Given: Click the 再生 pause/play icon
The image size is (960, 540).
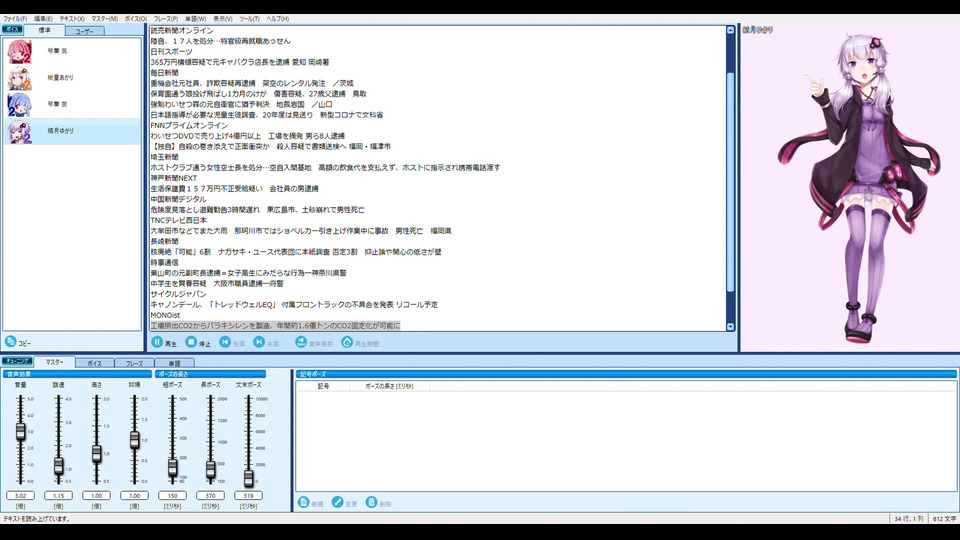Looking at the screenshot, I should point(157,342).
